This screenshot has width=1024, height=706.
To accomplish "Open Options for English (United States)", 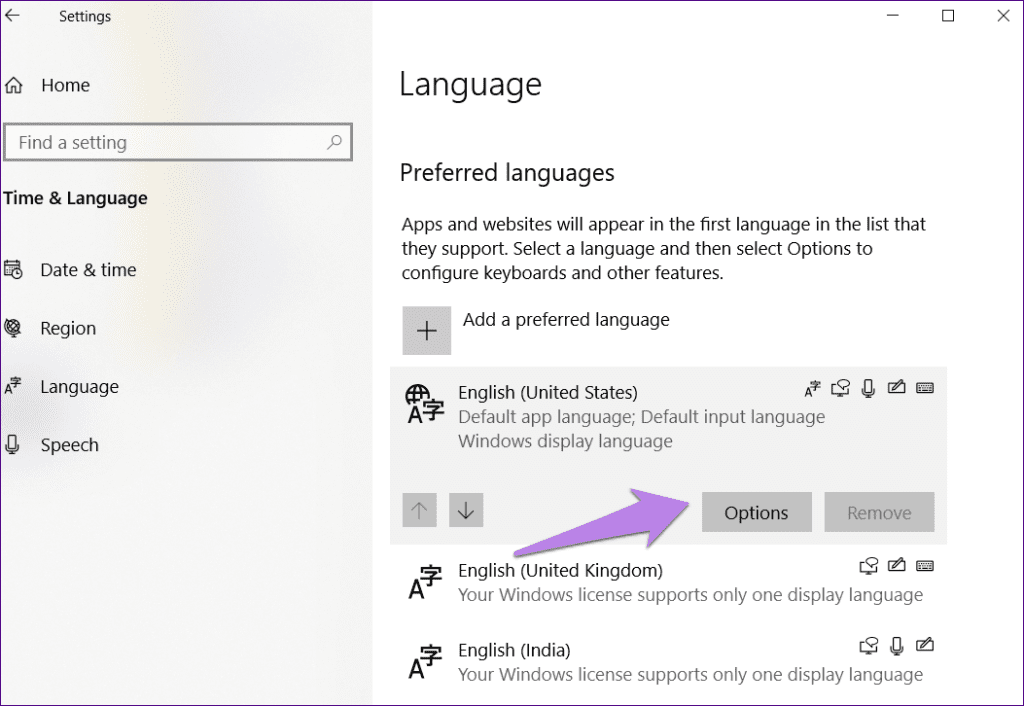I will point(756,512).
